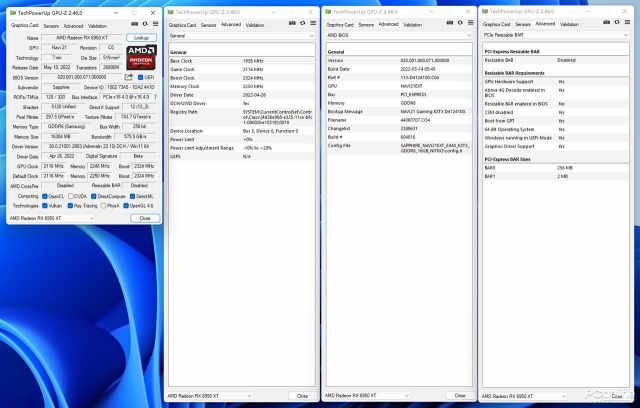Image resolution: width=640 pixels, height=408 pixels.
Task: Save BIOS using the export icon beside UEFI
Action: pyautogui.click(x=129, y=77)
